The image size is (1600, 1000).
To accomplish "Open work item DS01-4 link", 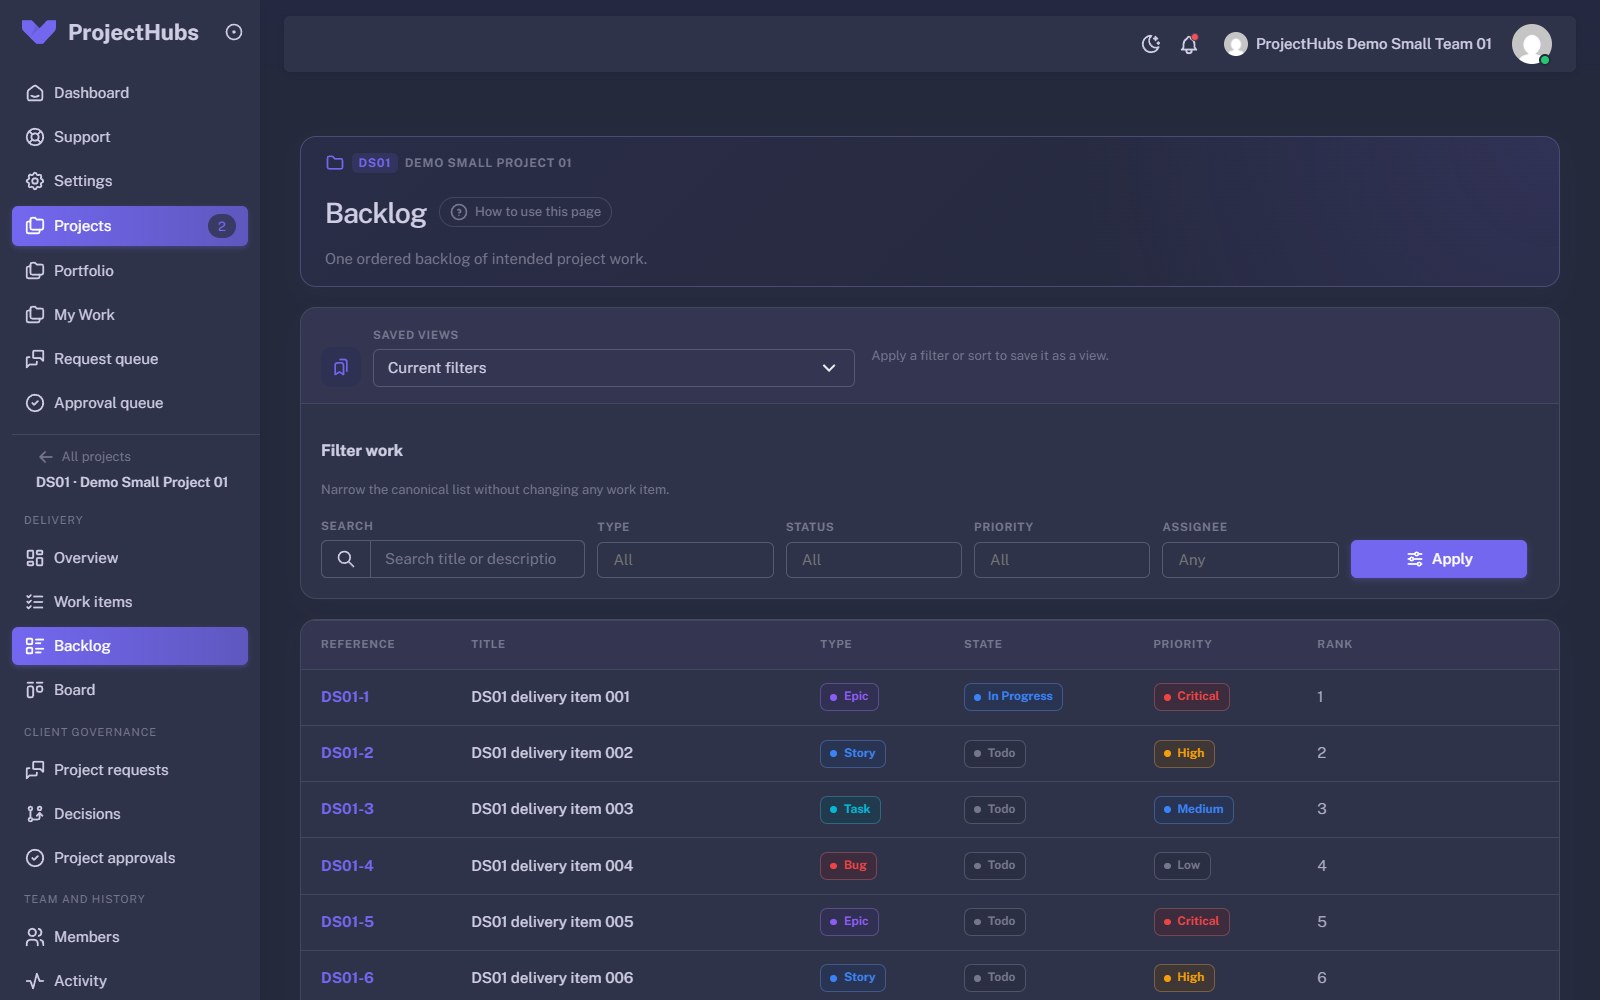I will coord(347,866).
